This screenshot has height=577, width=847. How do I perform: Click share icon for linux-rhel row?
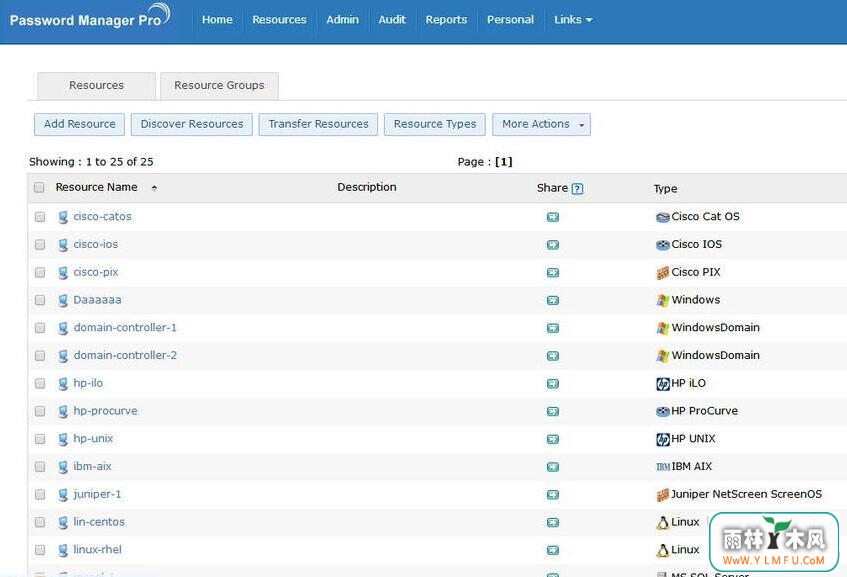click(553, 551)
